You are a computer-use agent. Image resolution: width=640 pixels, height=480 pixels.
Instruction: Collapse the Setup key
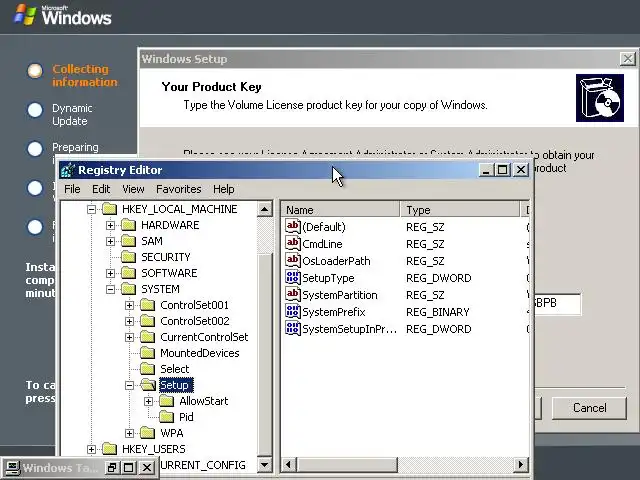[x=129, y=385]
